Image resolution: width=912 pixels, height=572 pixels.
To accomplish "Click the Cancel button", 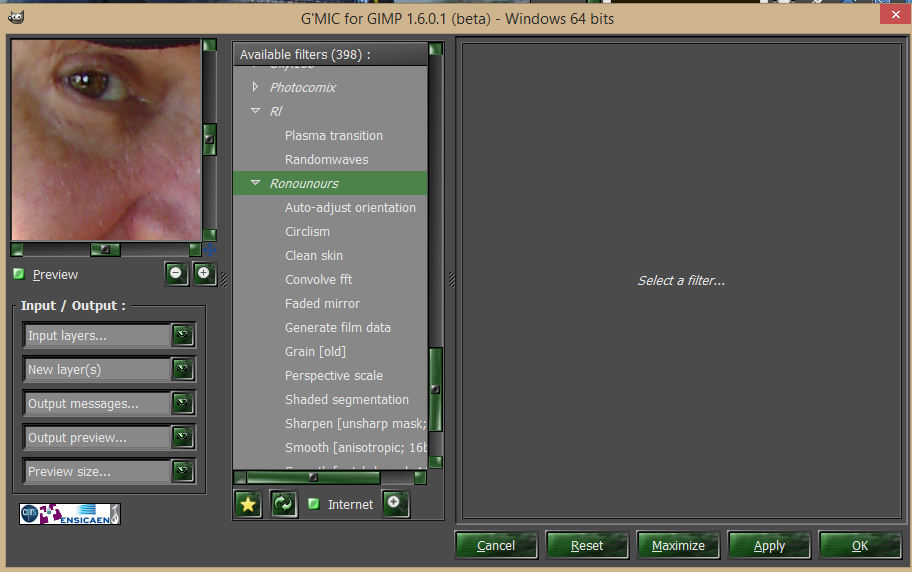I will [496, 545].
